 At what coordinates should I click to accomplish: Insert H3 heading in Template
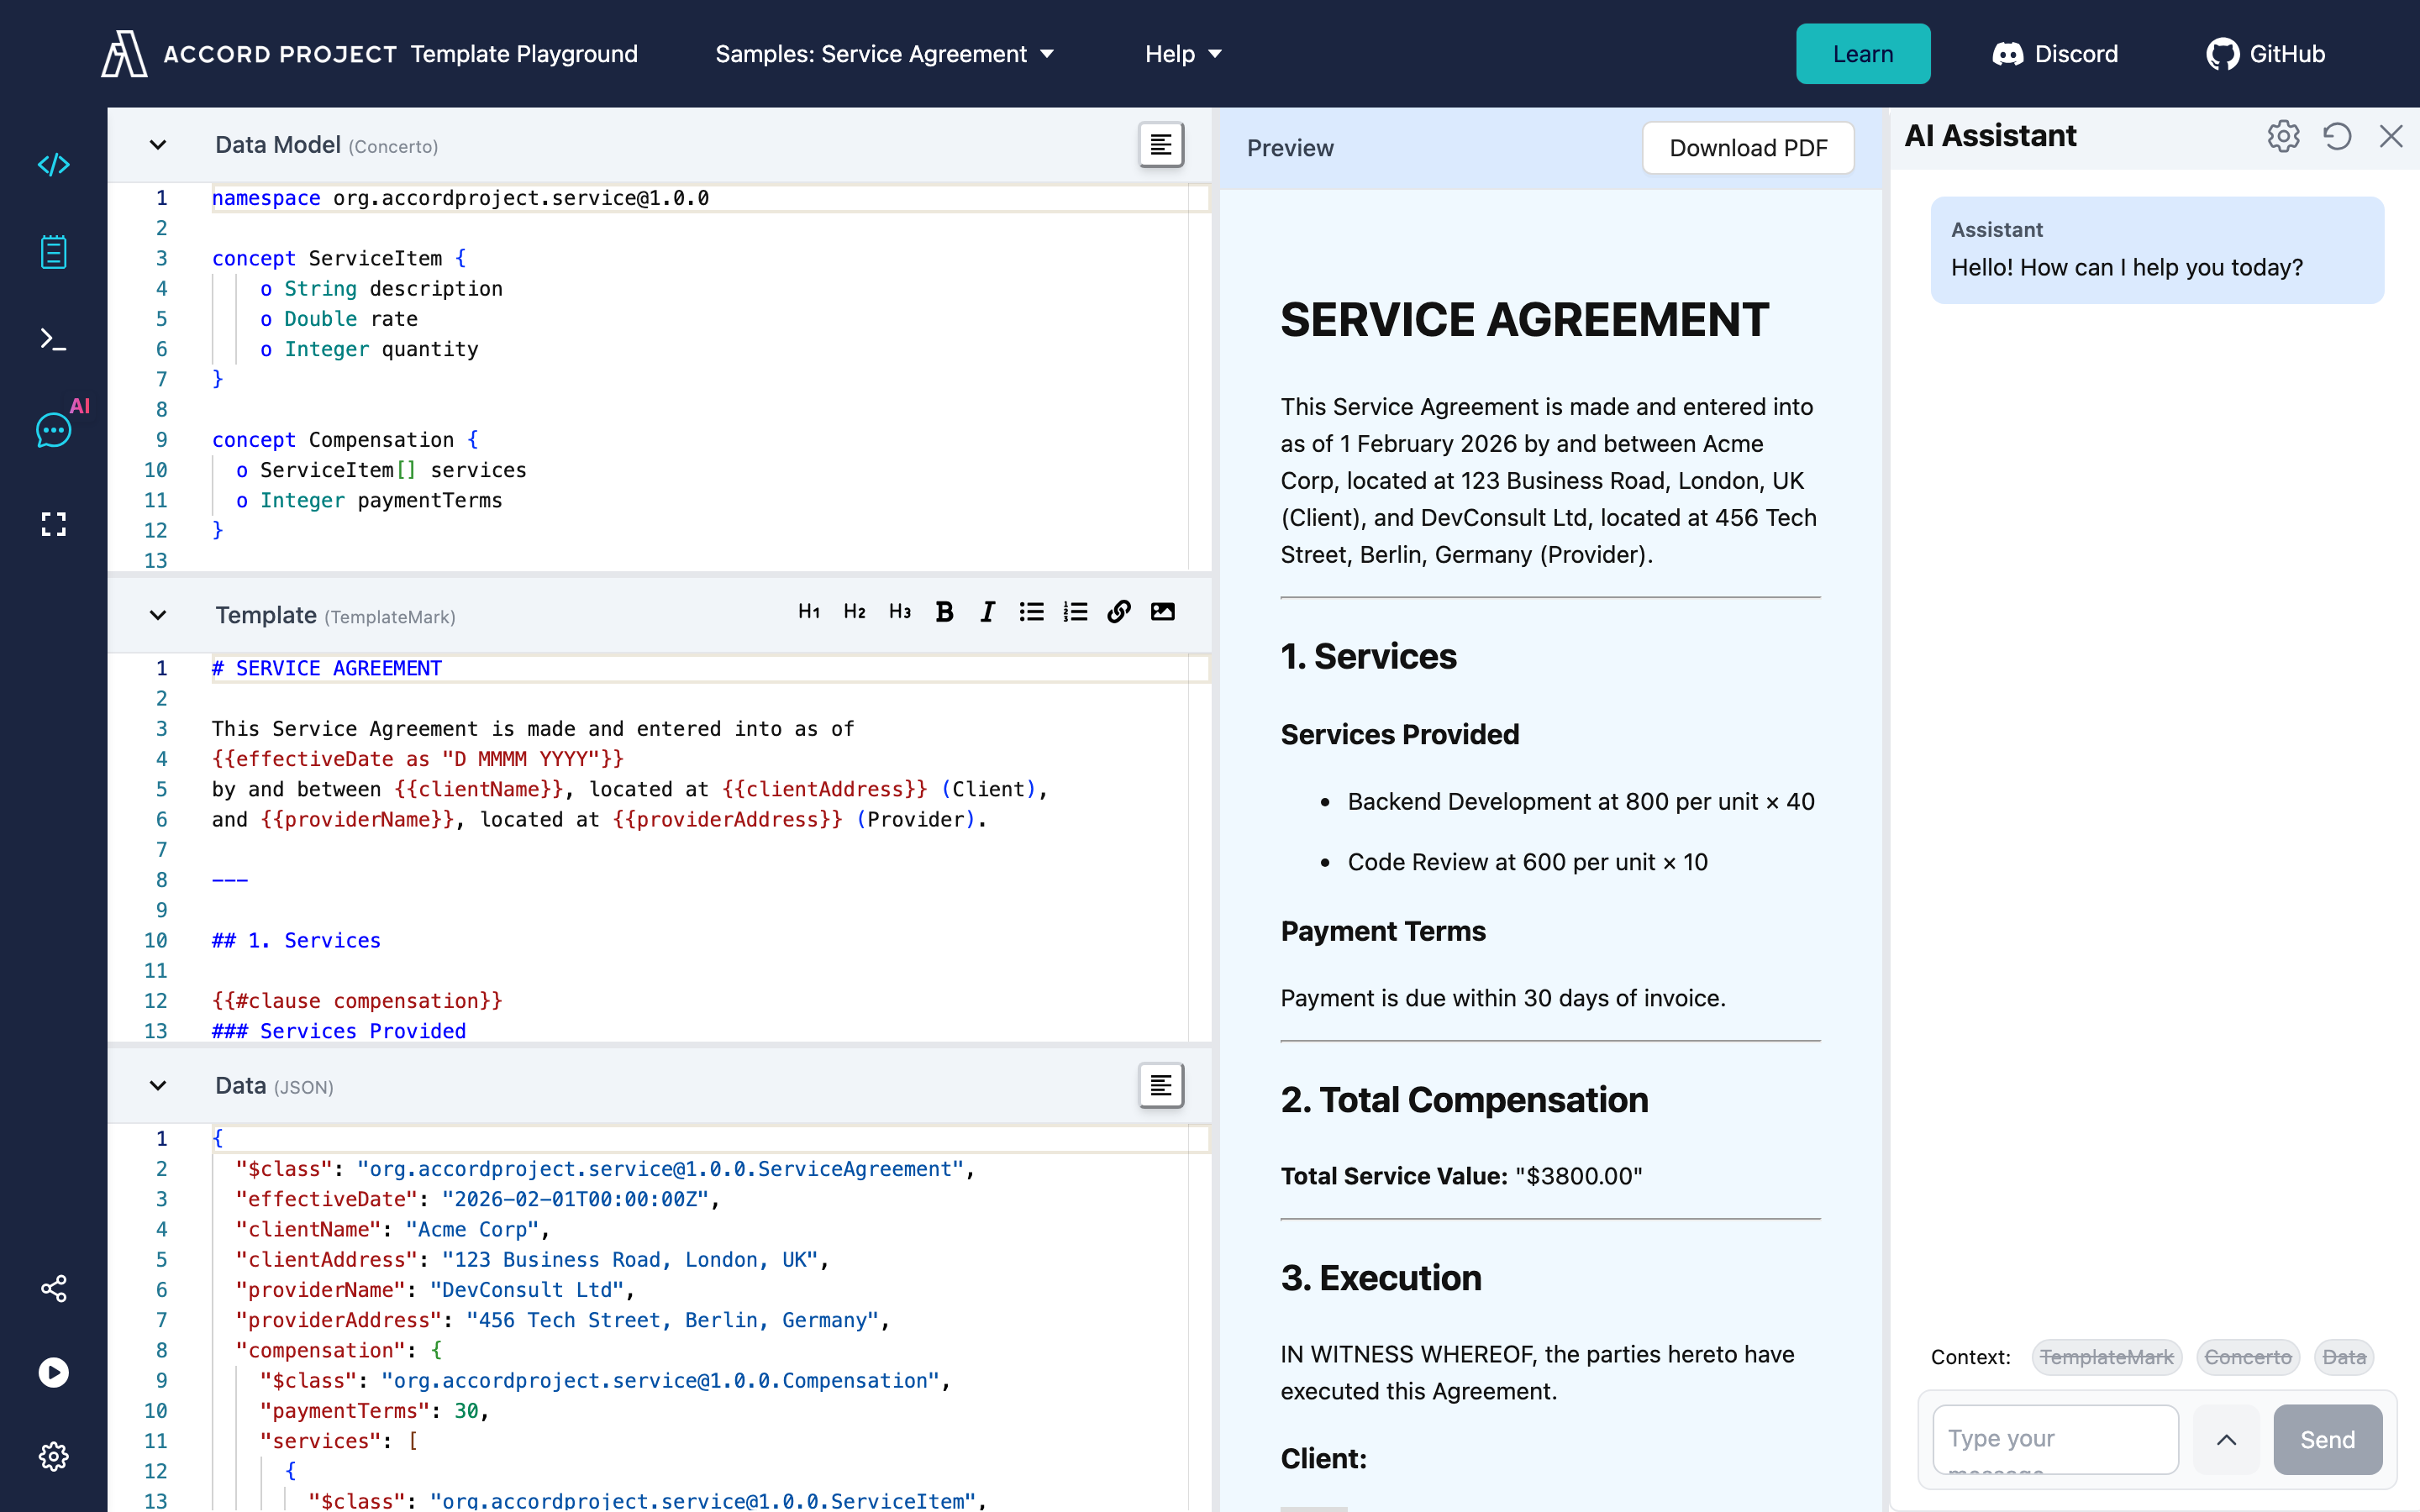[x=900, y=612]
